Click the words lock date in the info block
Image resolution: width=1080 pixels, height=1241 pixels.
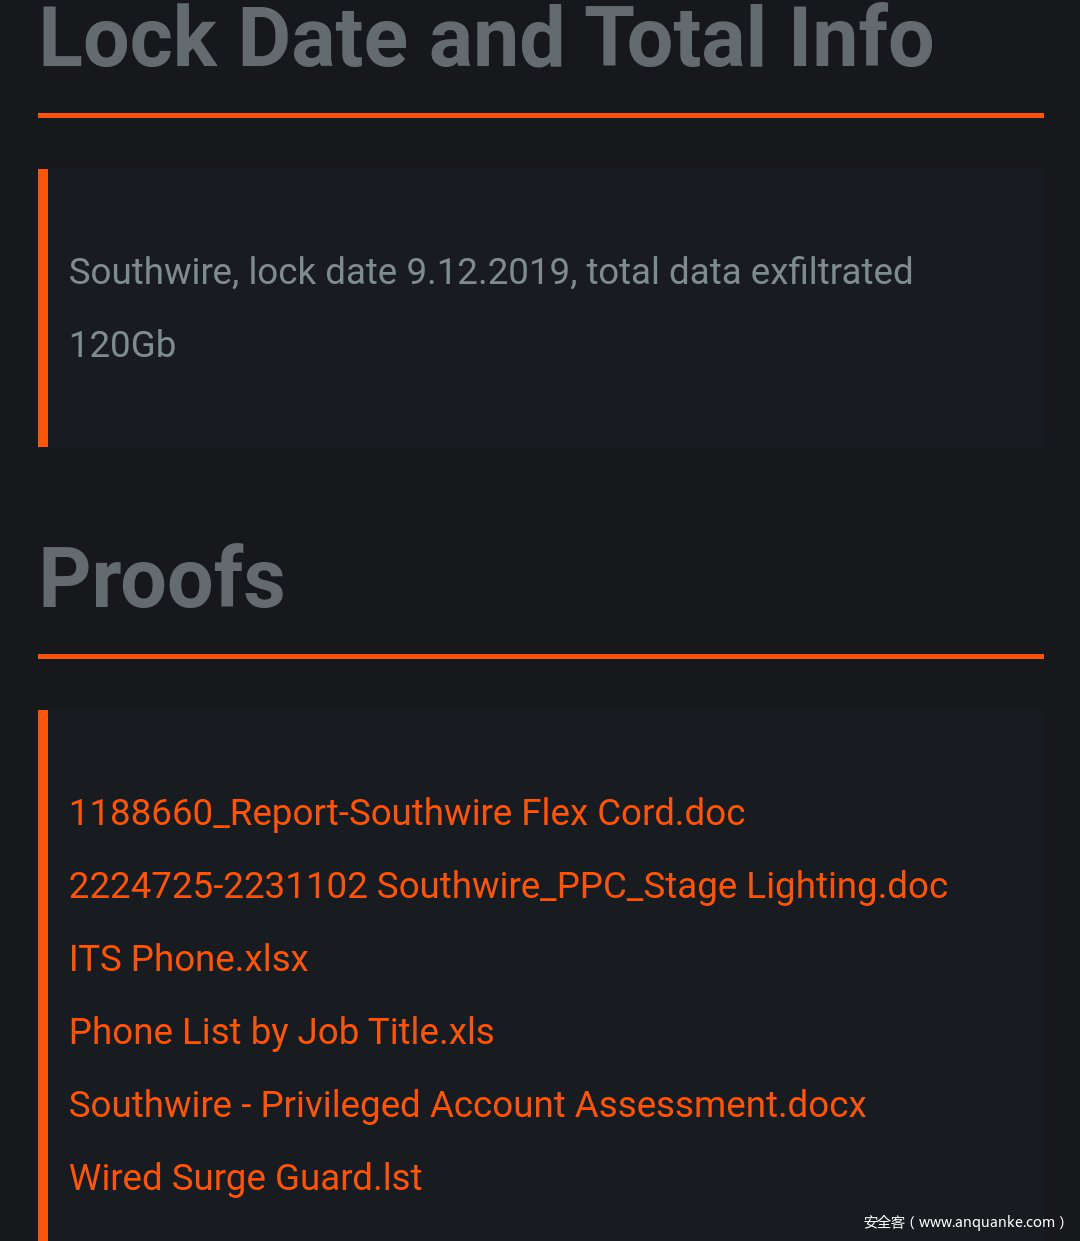pos(322,272)
